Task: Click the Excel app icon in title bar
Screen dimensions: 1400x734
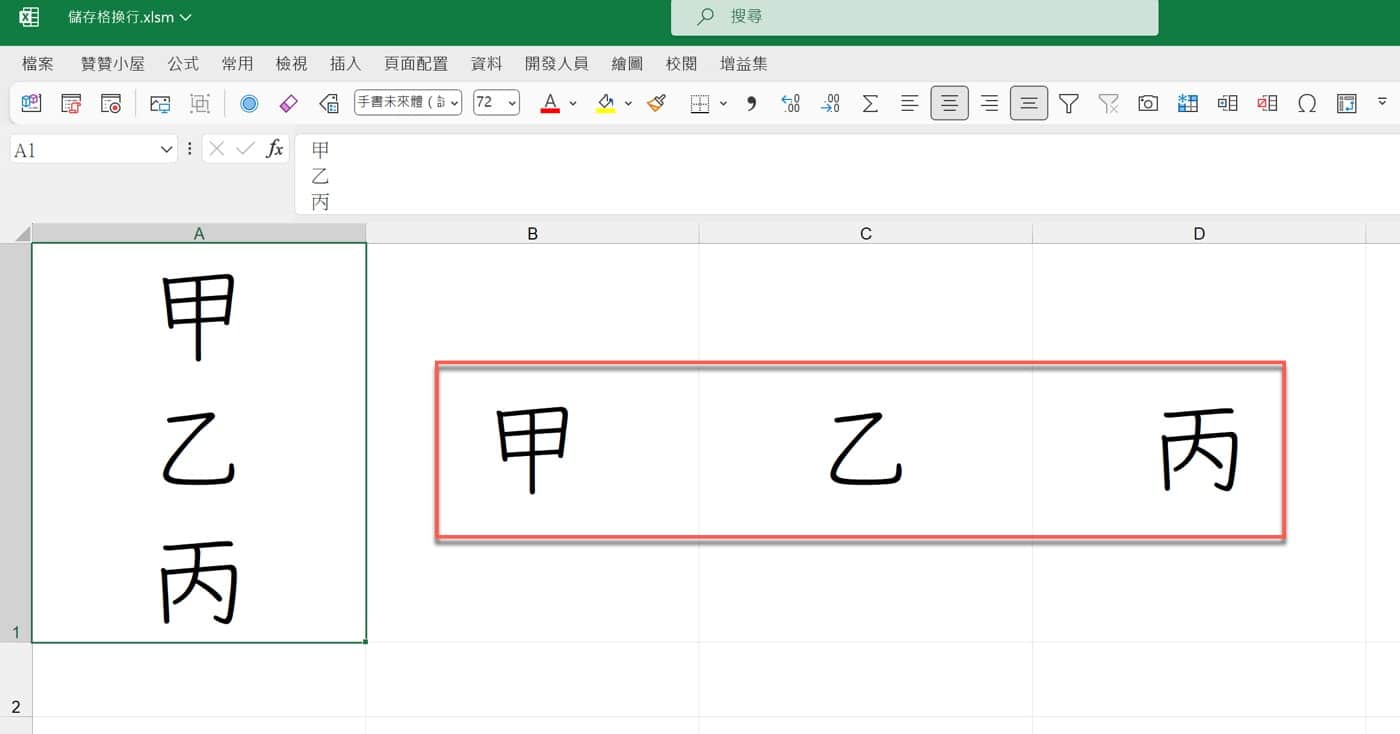Action: (x=29, y=16)
